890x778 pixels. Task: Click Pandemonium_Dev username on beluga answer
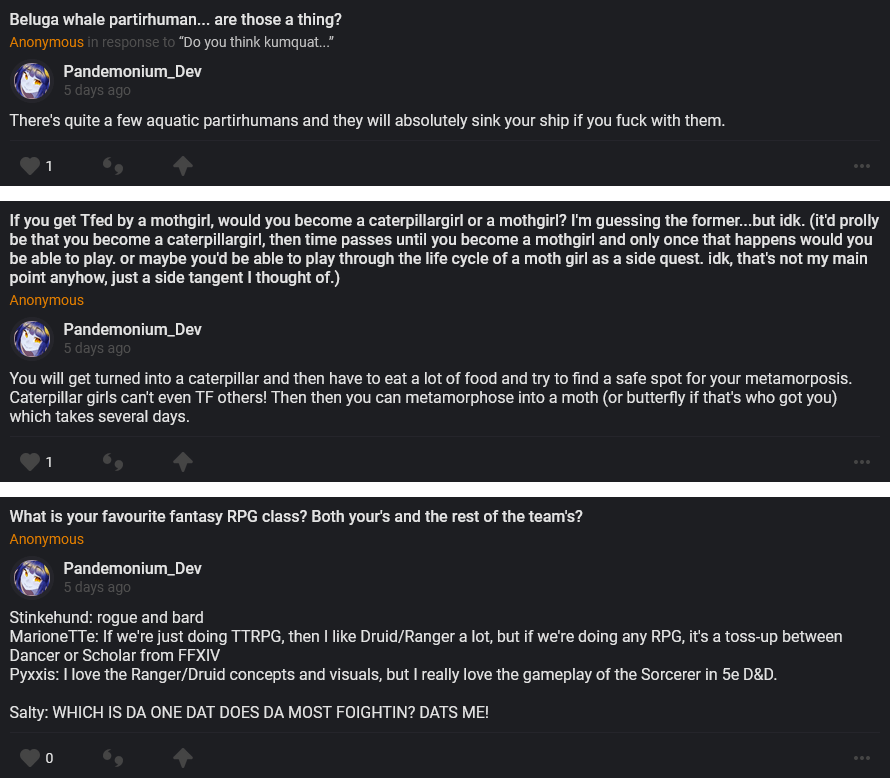click(x=133, y=71)
